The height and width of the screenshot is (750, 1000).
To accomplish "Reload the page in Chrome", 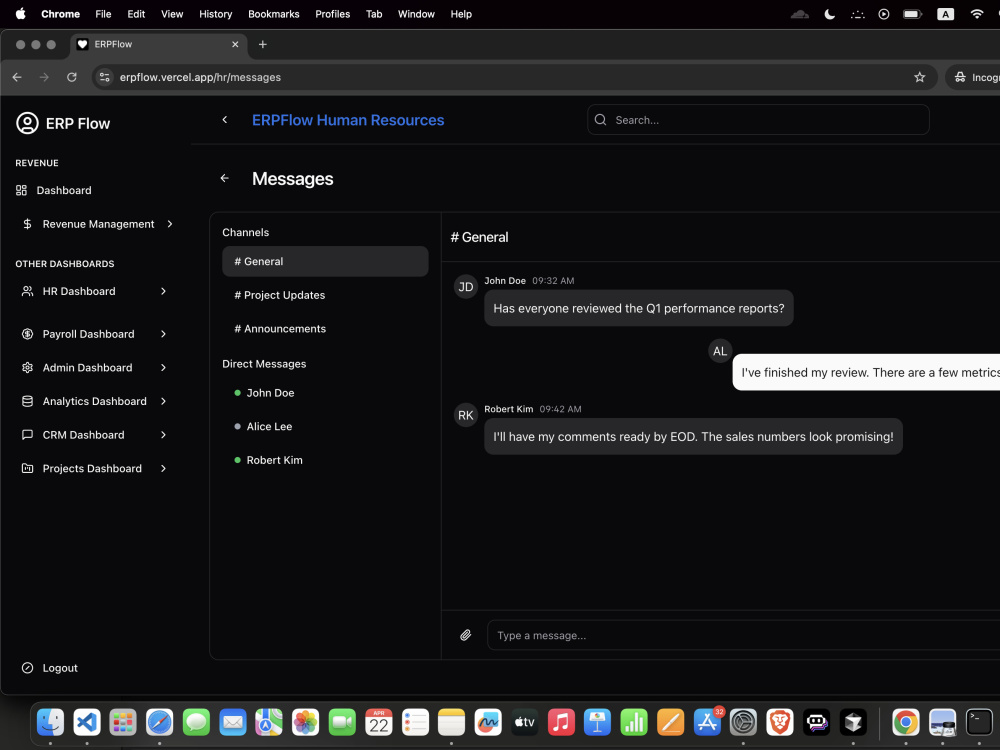I will [72, 77].
